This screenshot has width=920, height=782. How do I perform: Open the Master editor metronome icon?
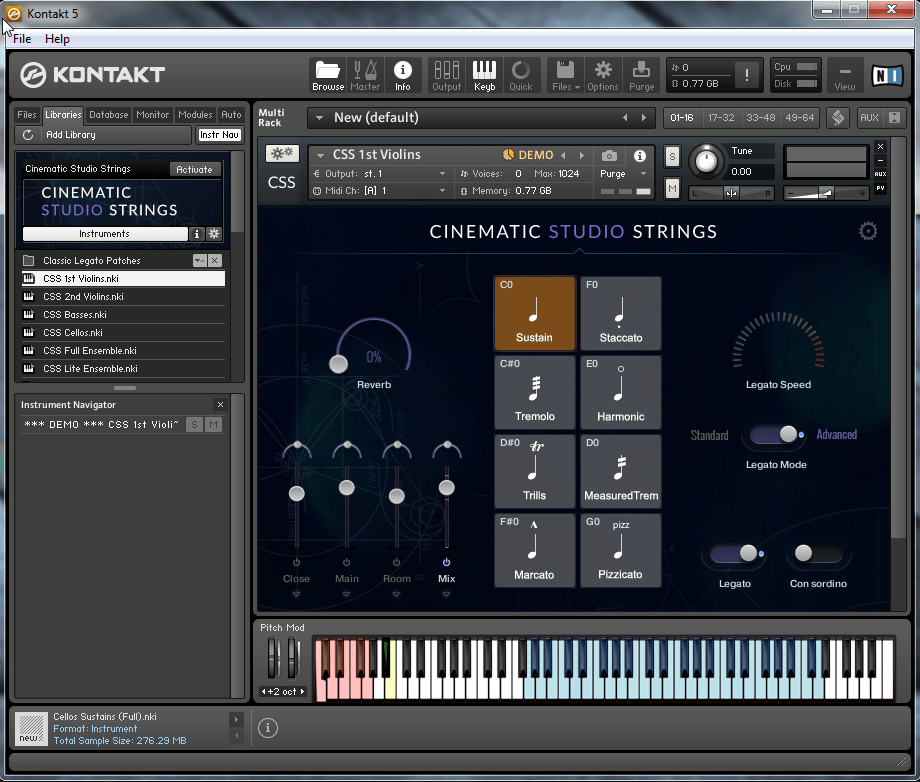point(365,75)
